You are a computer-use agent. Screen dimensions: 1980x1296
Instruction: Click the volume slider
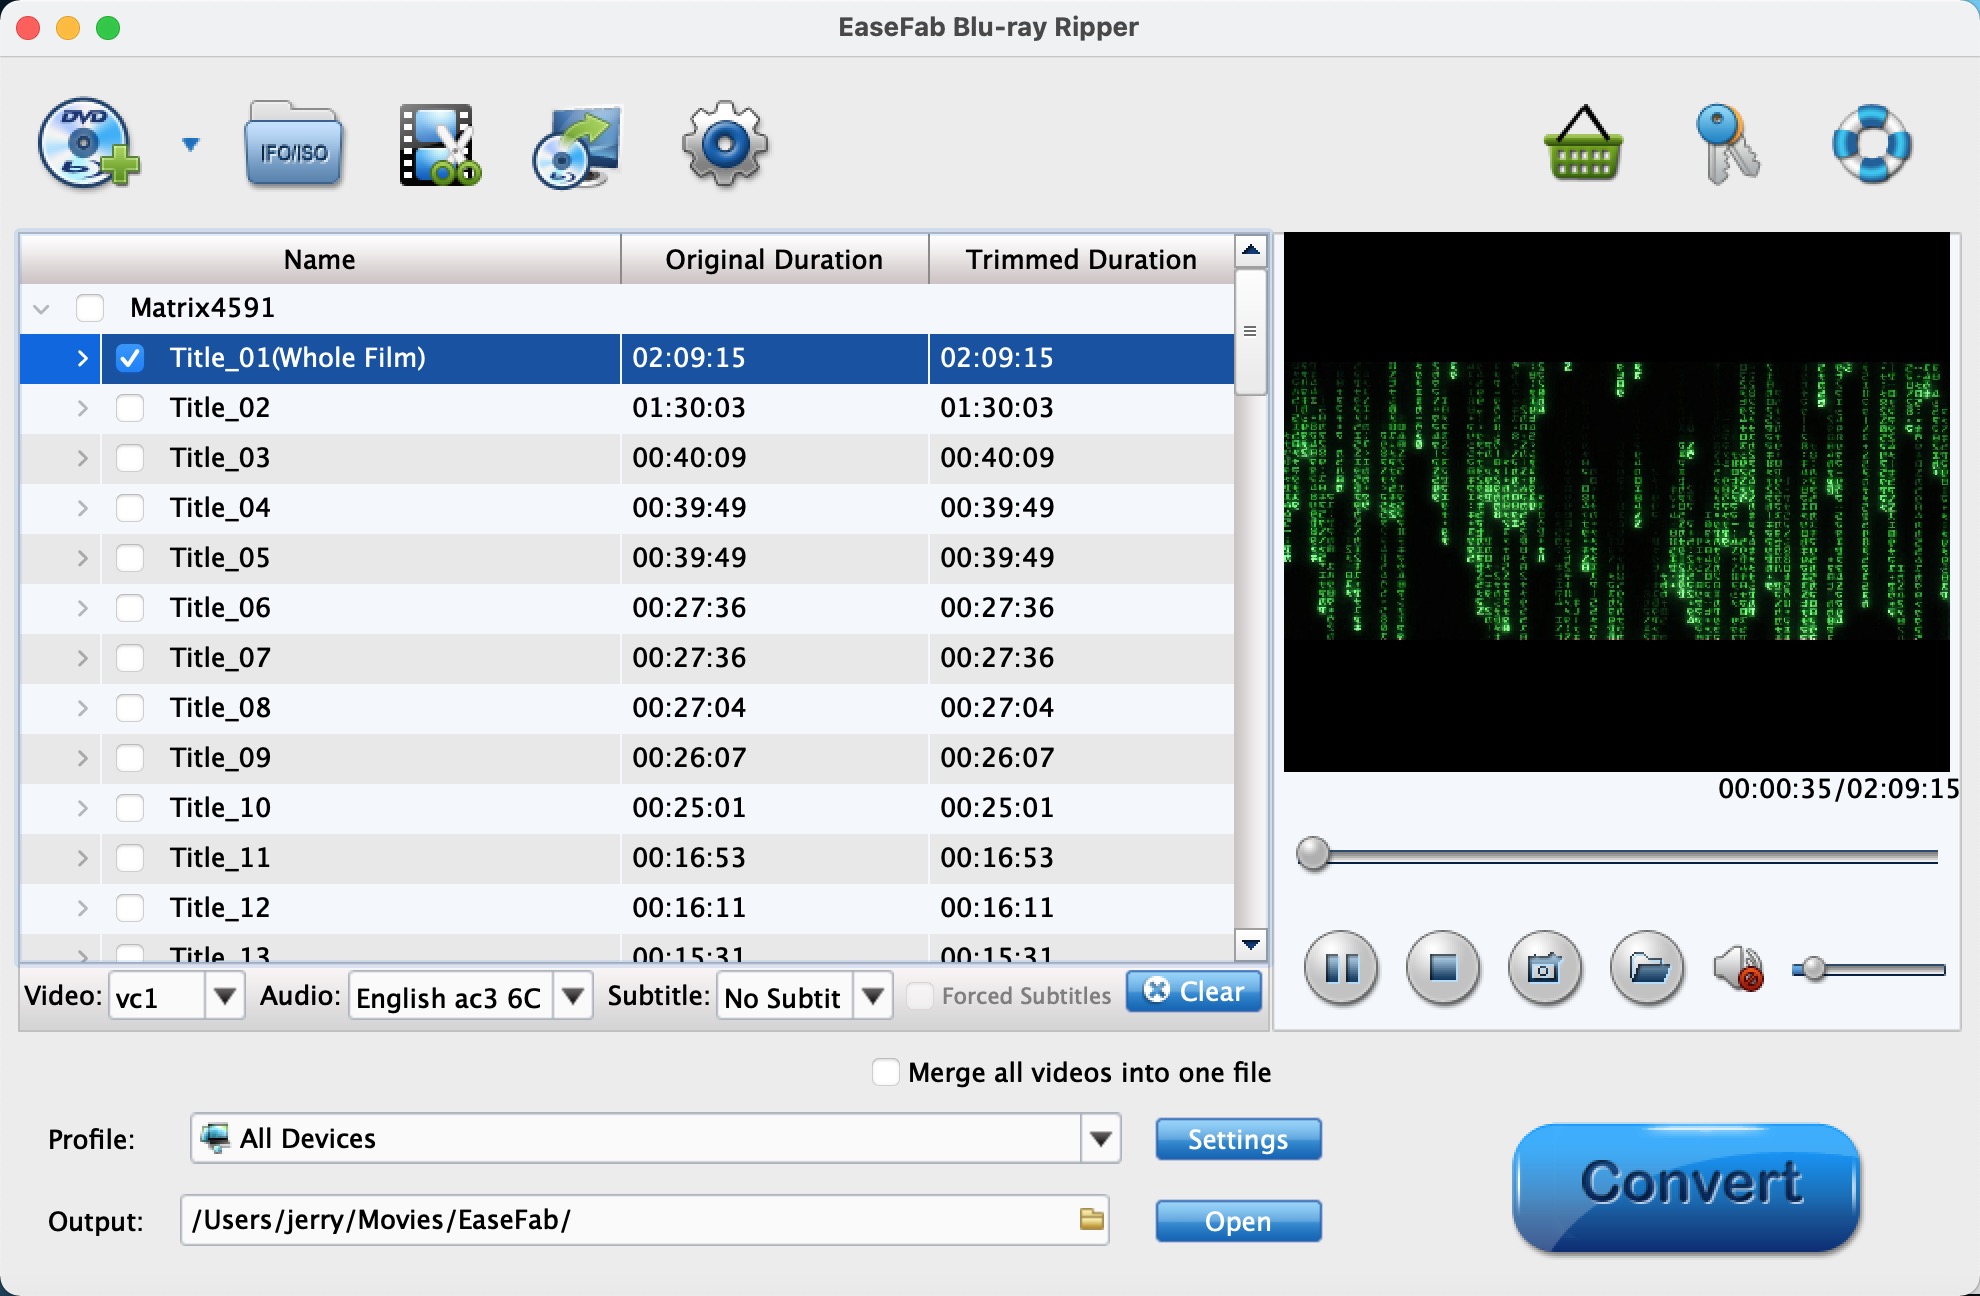click(1868, 969)
